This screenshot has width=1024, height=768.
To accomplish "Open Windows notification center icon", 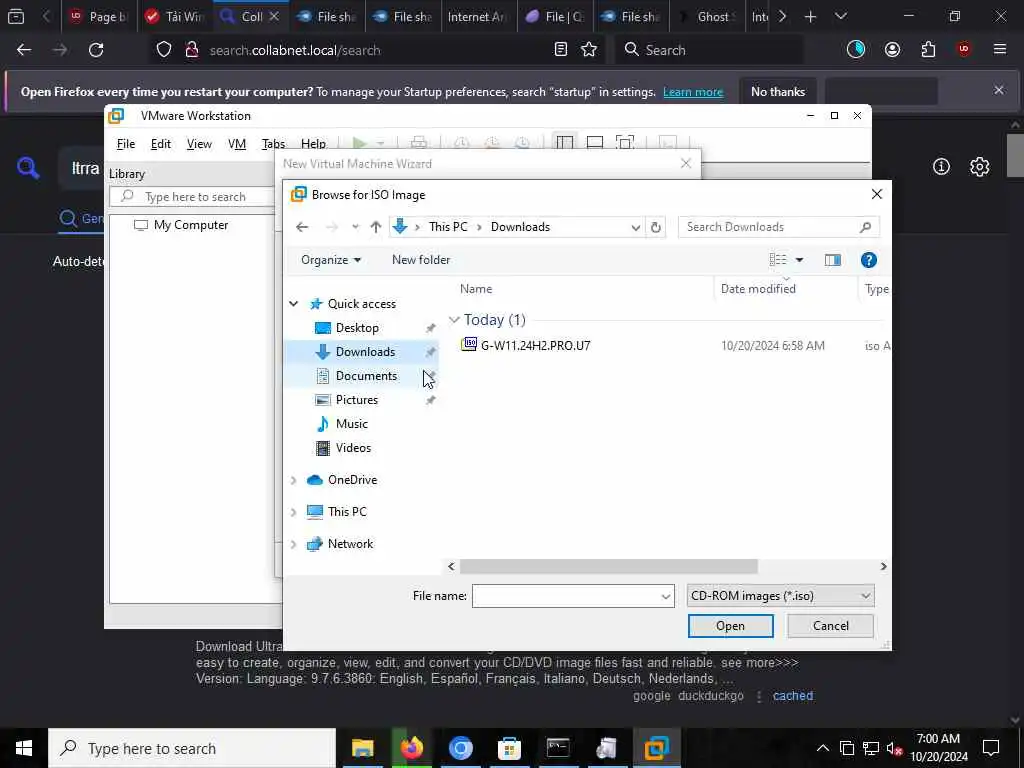I will pyautogui.click(x=991, y=748).
